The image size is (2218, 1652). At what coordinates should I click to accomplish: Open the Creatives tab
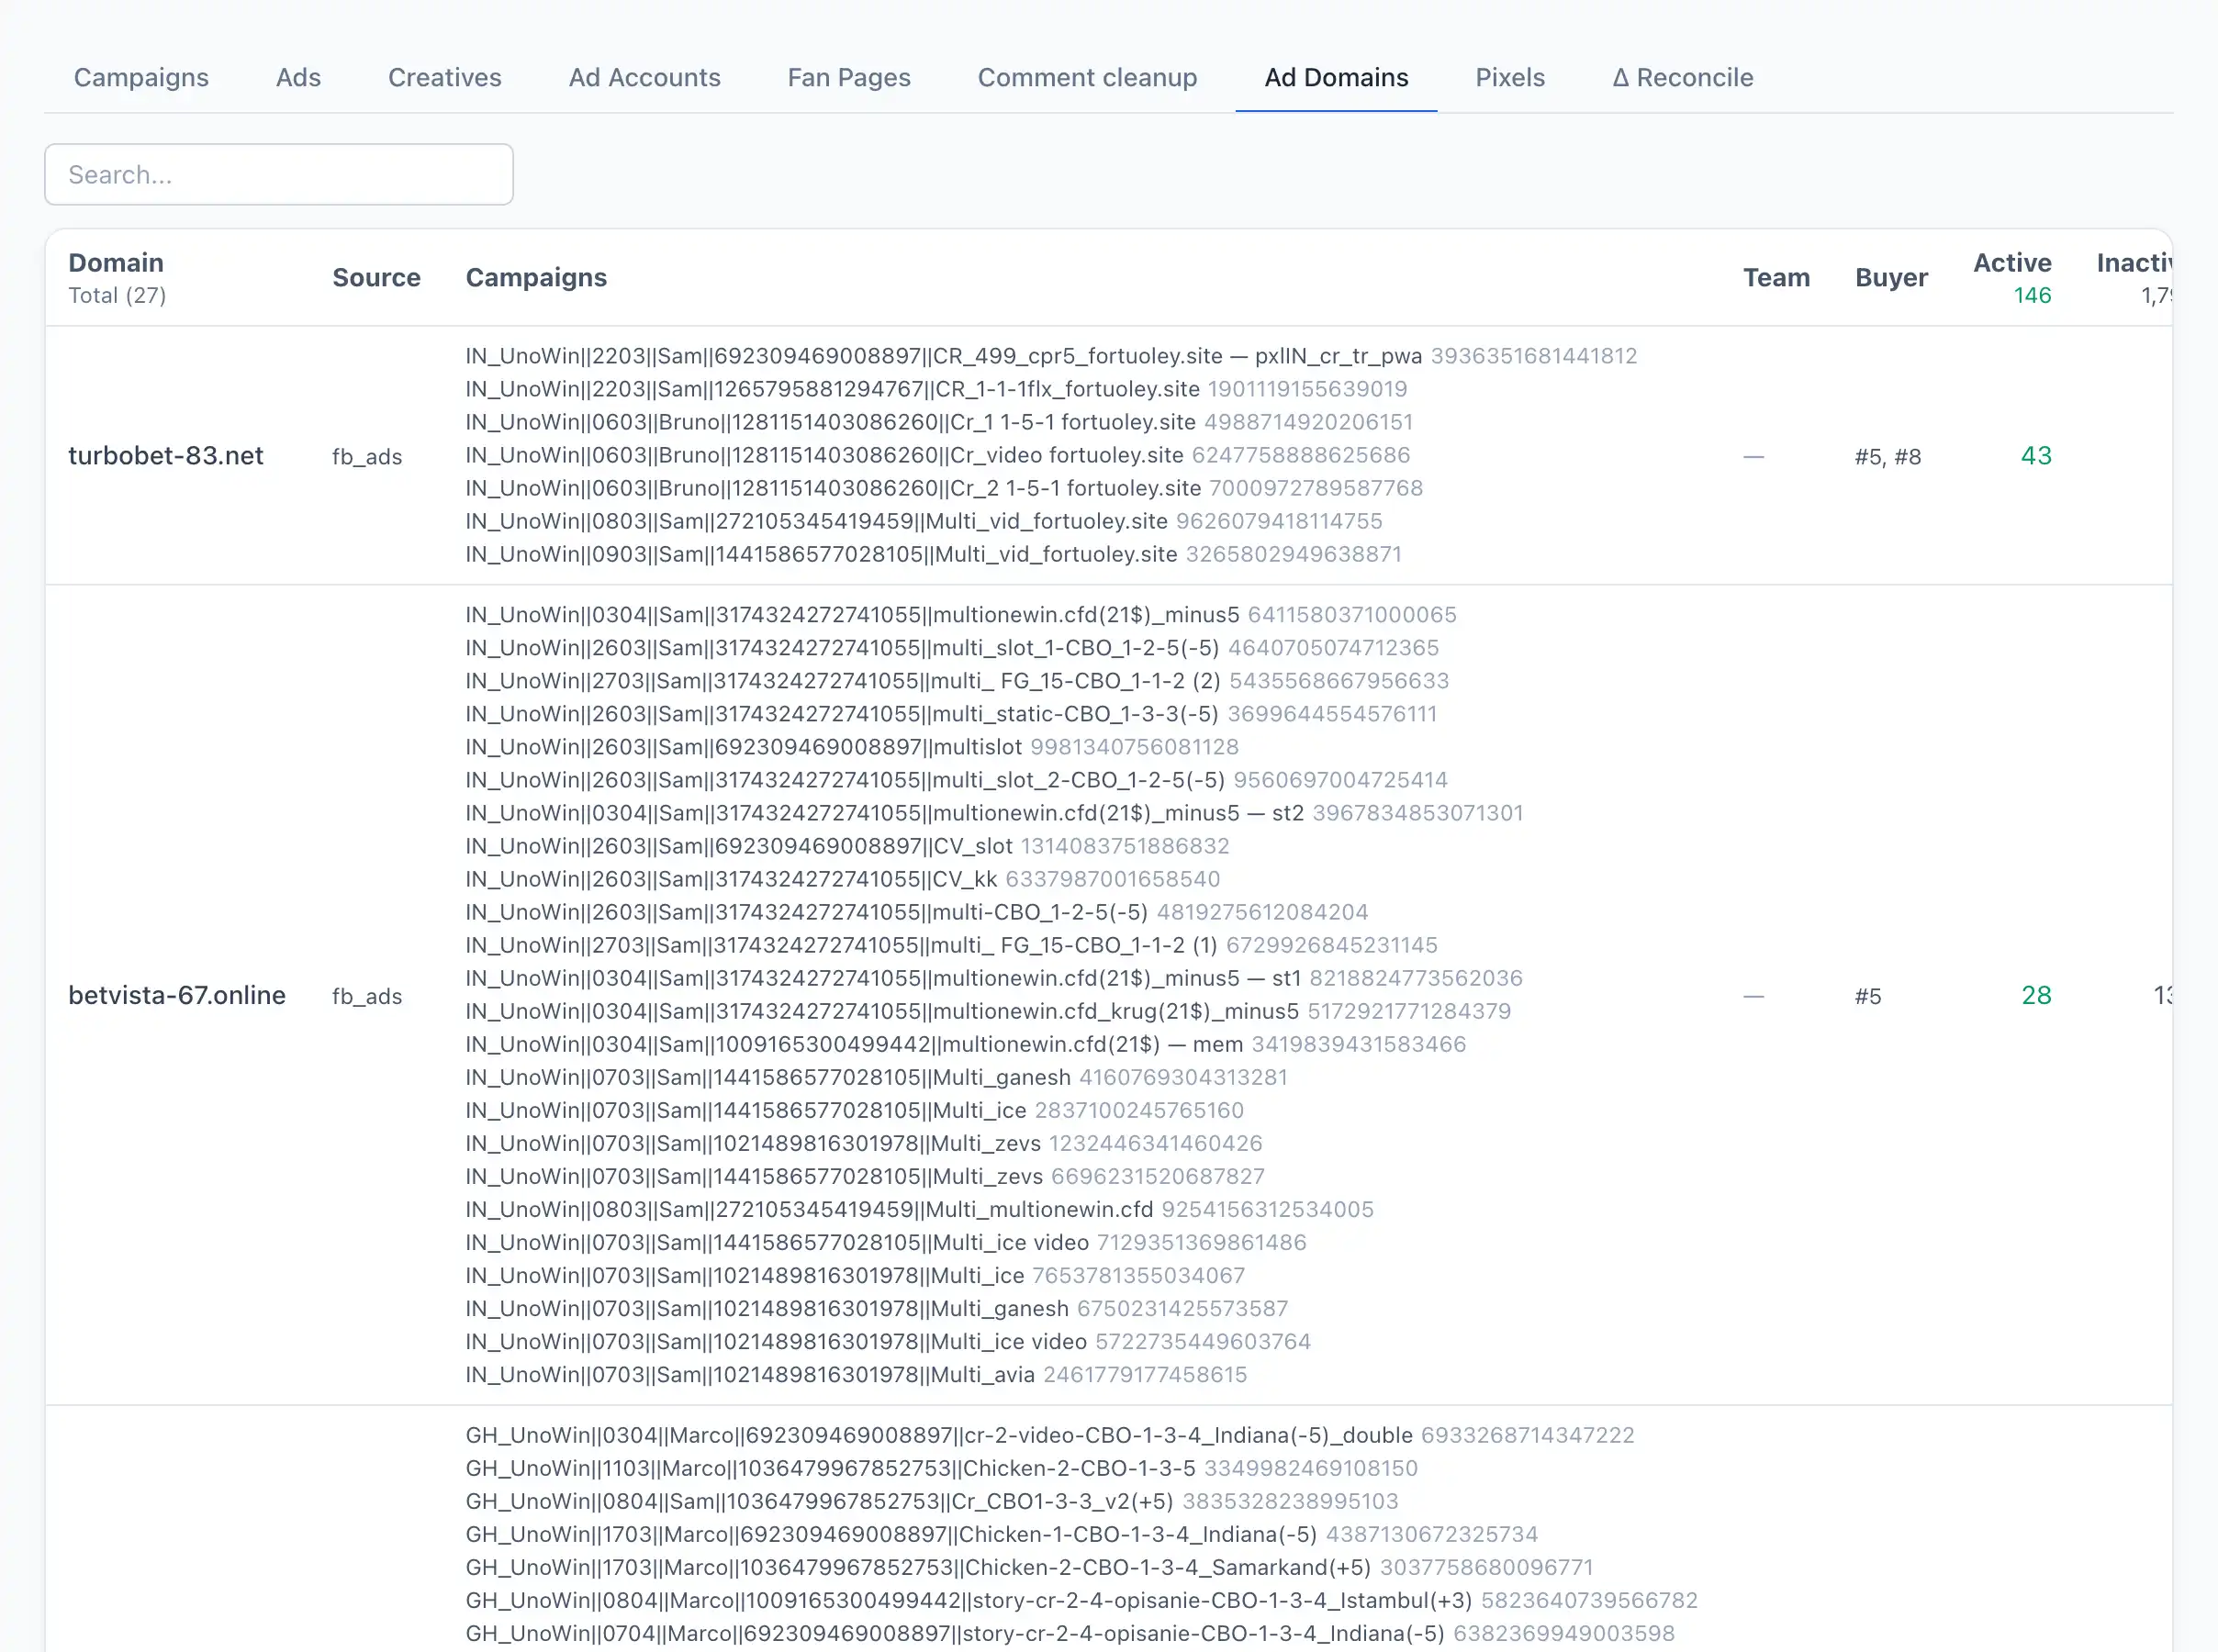pyautogui.click(x=445, y=78)
